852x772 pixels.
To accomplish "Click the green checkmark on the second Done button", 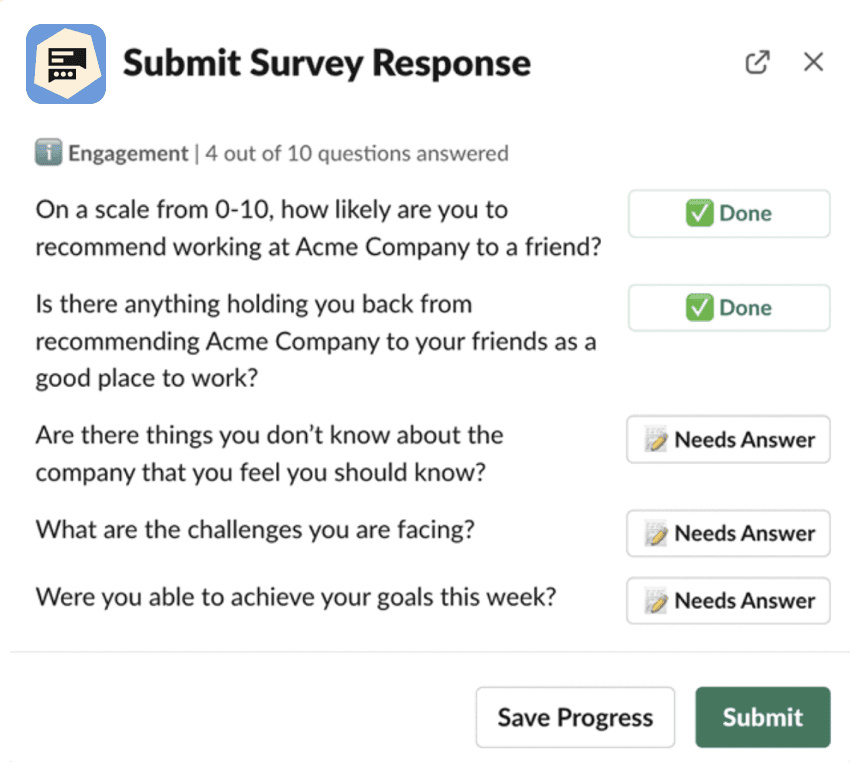I will click(x=699, y=307).
